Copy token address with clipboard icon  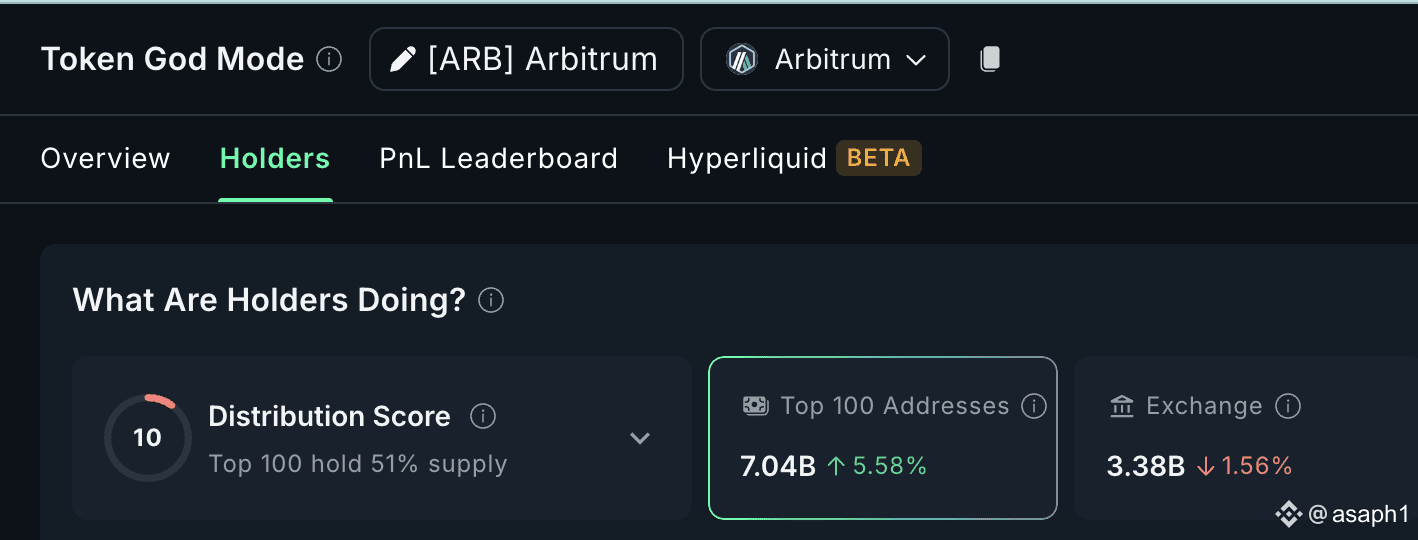click(990, 59)
